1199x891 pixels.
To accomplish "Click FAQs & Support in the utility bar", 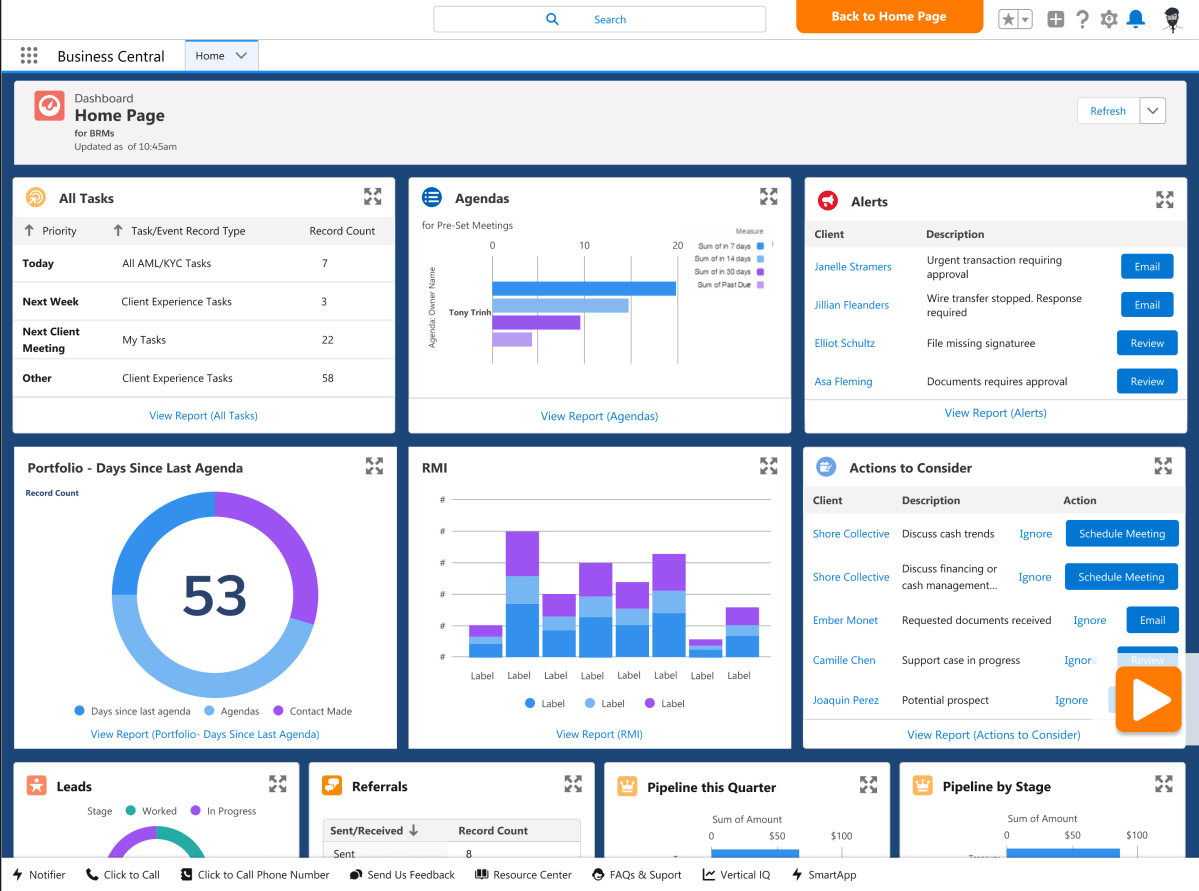I will pyautogui.click(x=637, y=874).
